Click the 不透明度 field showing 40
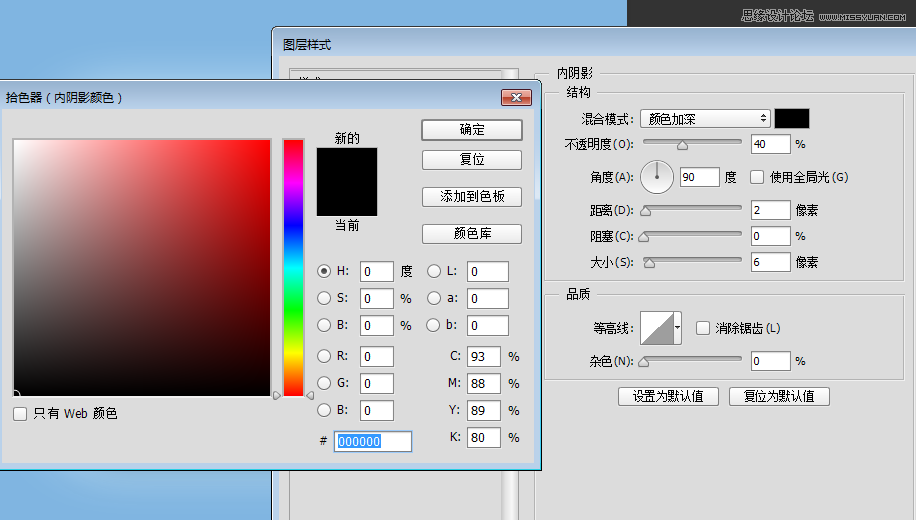Image resolution: width=916 pixels, height=520 pixels. pos(771,144)
